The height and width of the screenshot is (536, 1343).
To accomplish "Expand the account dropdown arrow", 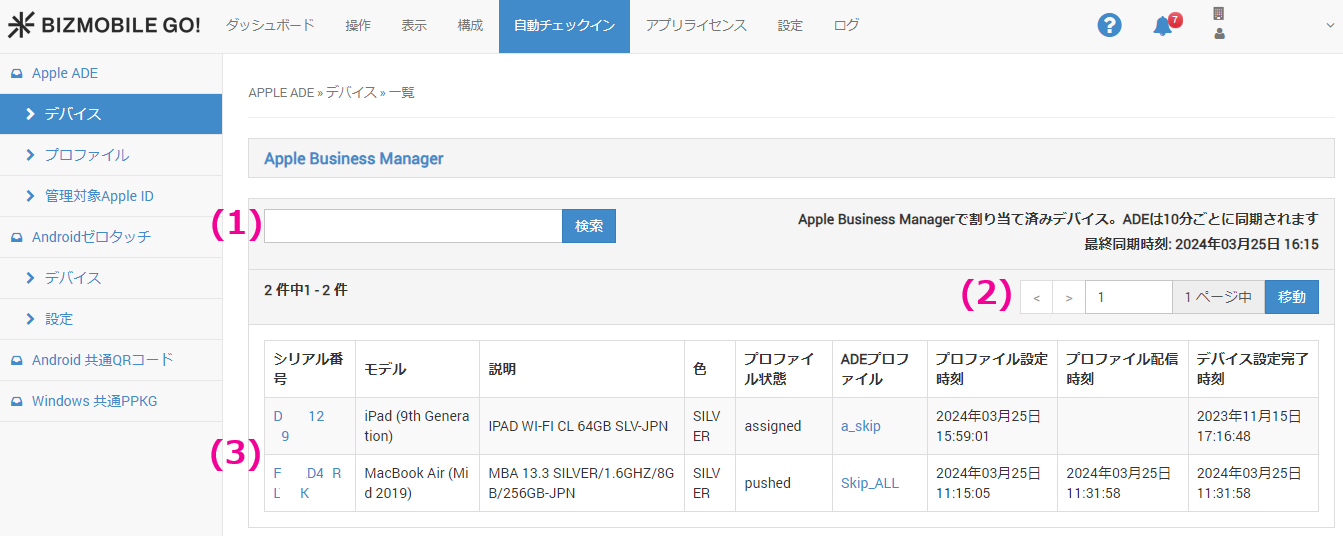I will pyautogui.click(x=1330, y=26).
